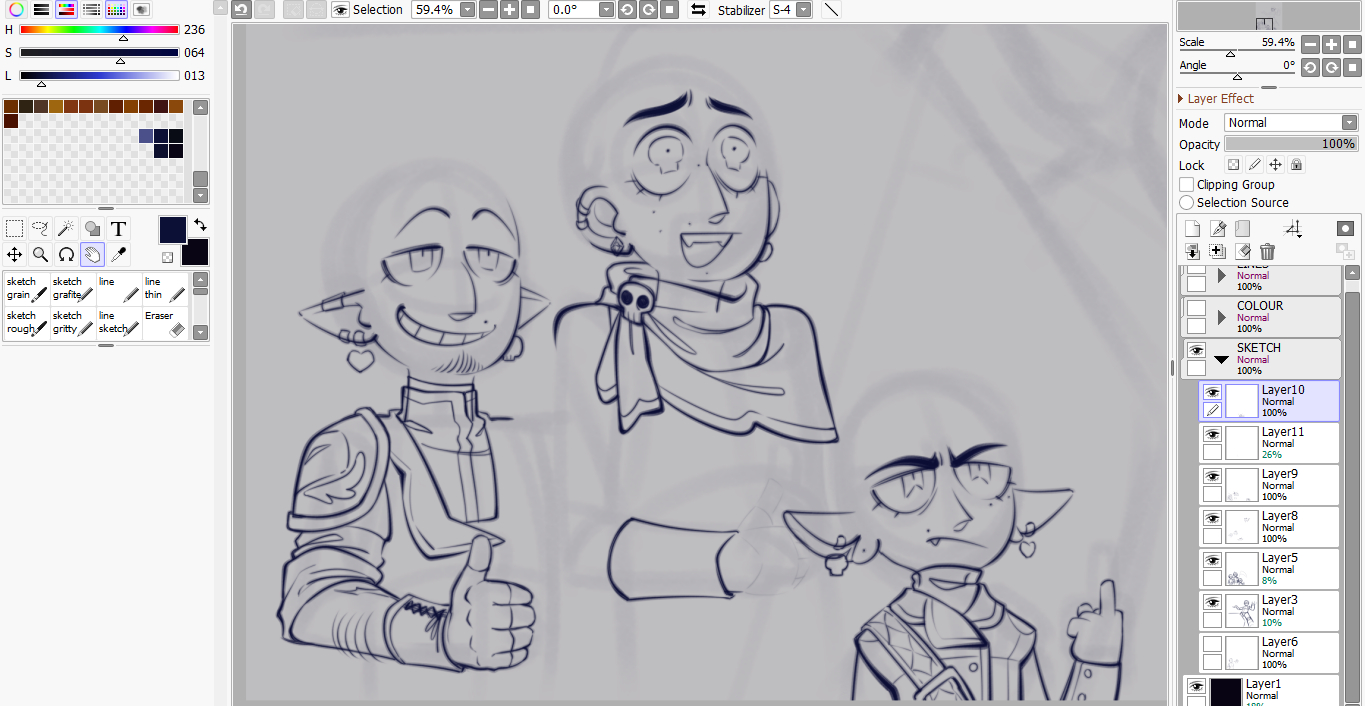
Task: Select the Selection Source radio button
Action: (1187, 203)
